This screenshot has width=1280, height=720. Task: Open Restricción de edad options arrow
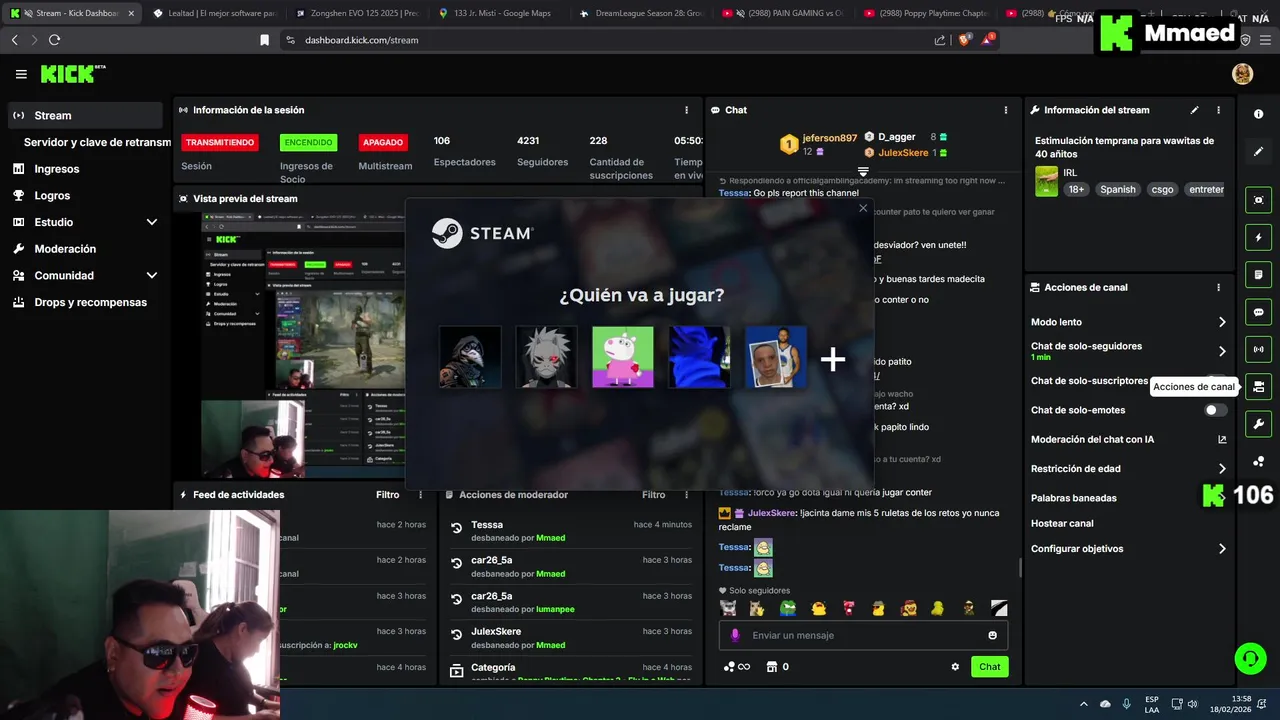(1222, 468)
